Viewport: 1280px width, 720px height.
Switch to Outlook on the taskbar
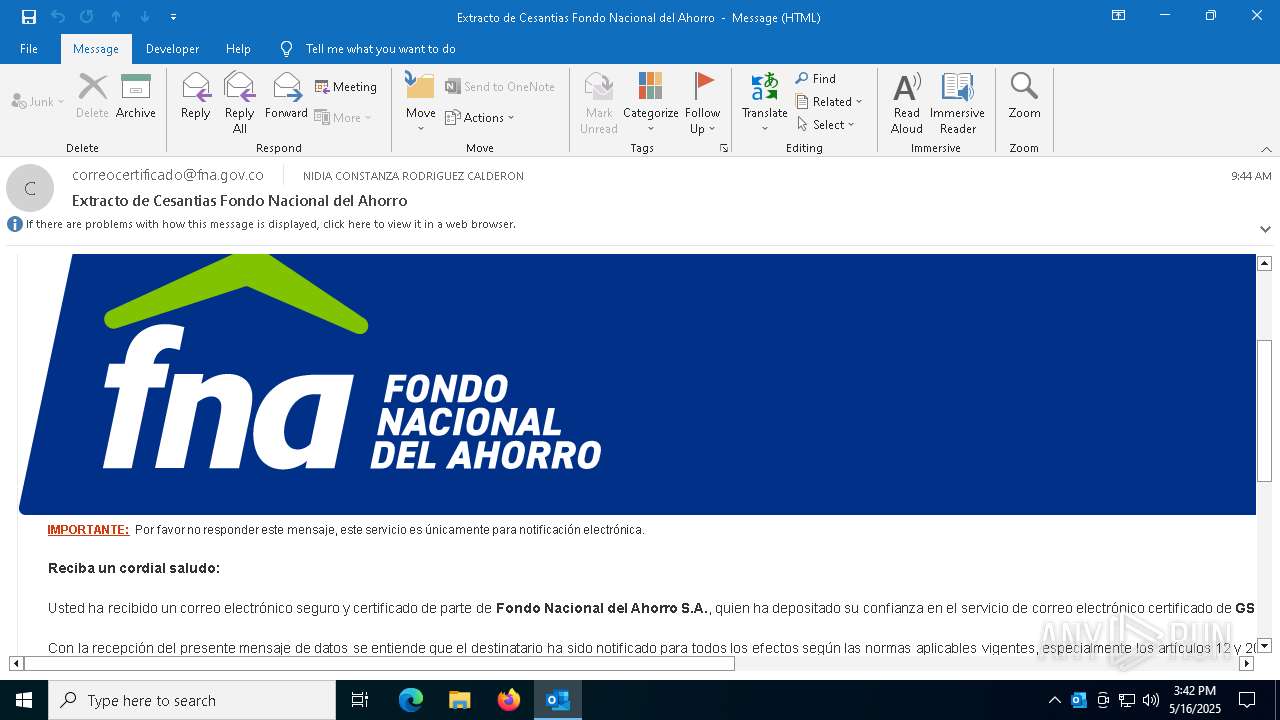point(558,700)
